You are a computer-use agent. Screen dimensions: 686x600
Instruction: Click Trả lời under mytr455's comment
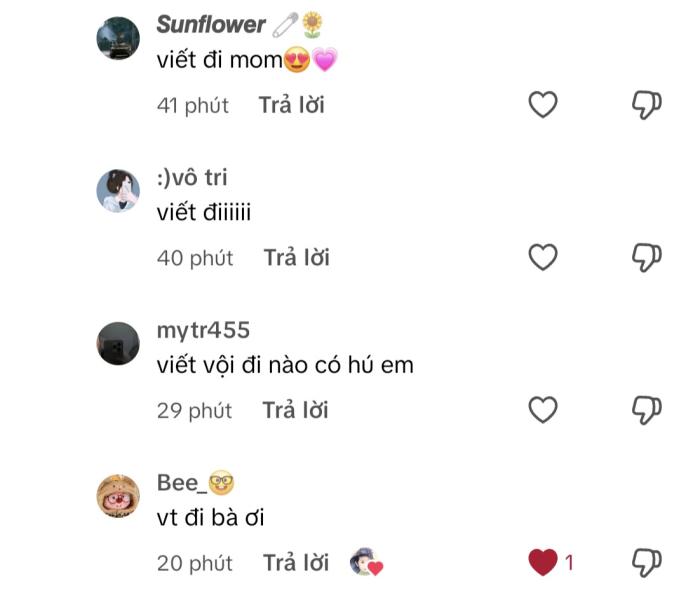tap(295, 410)
